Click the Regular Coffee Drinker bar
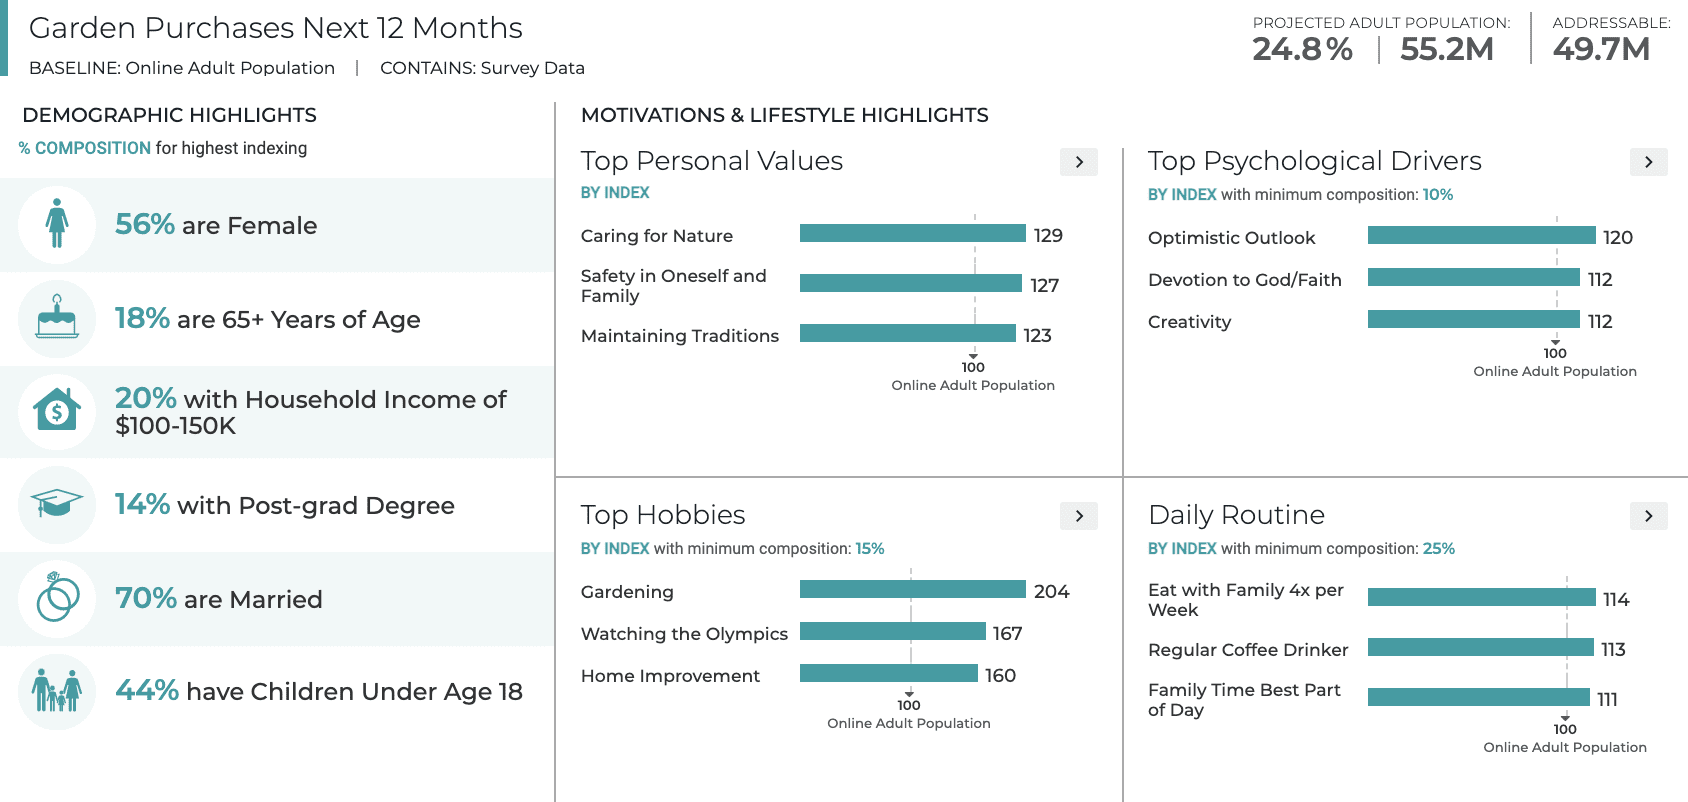This screenshot has width=1688, height=802. pos(1480,648)
